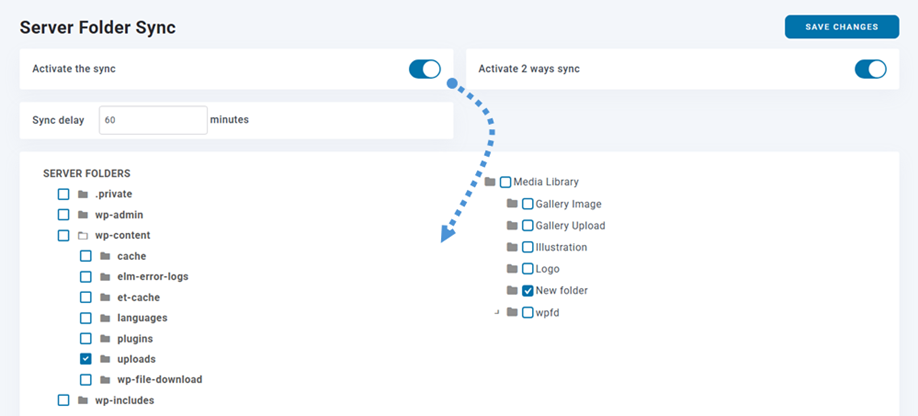This screenshot has height=416, width=918.
Task: Click the folder icon beside Gallery Image
Action: tap(512, 204)
